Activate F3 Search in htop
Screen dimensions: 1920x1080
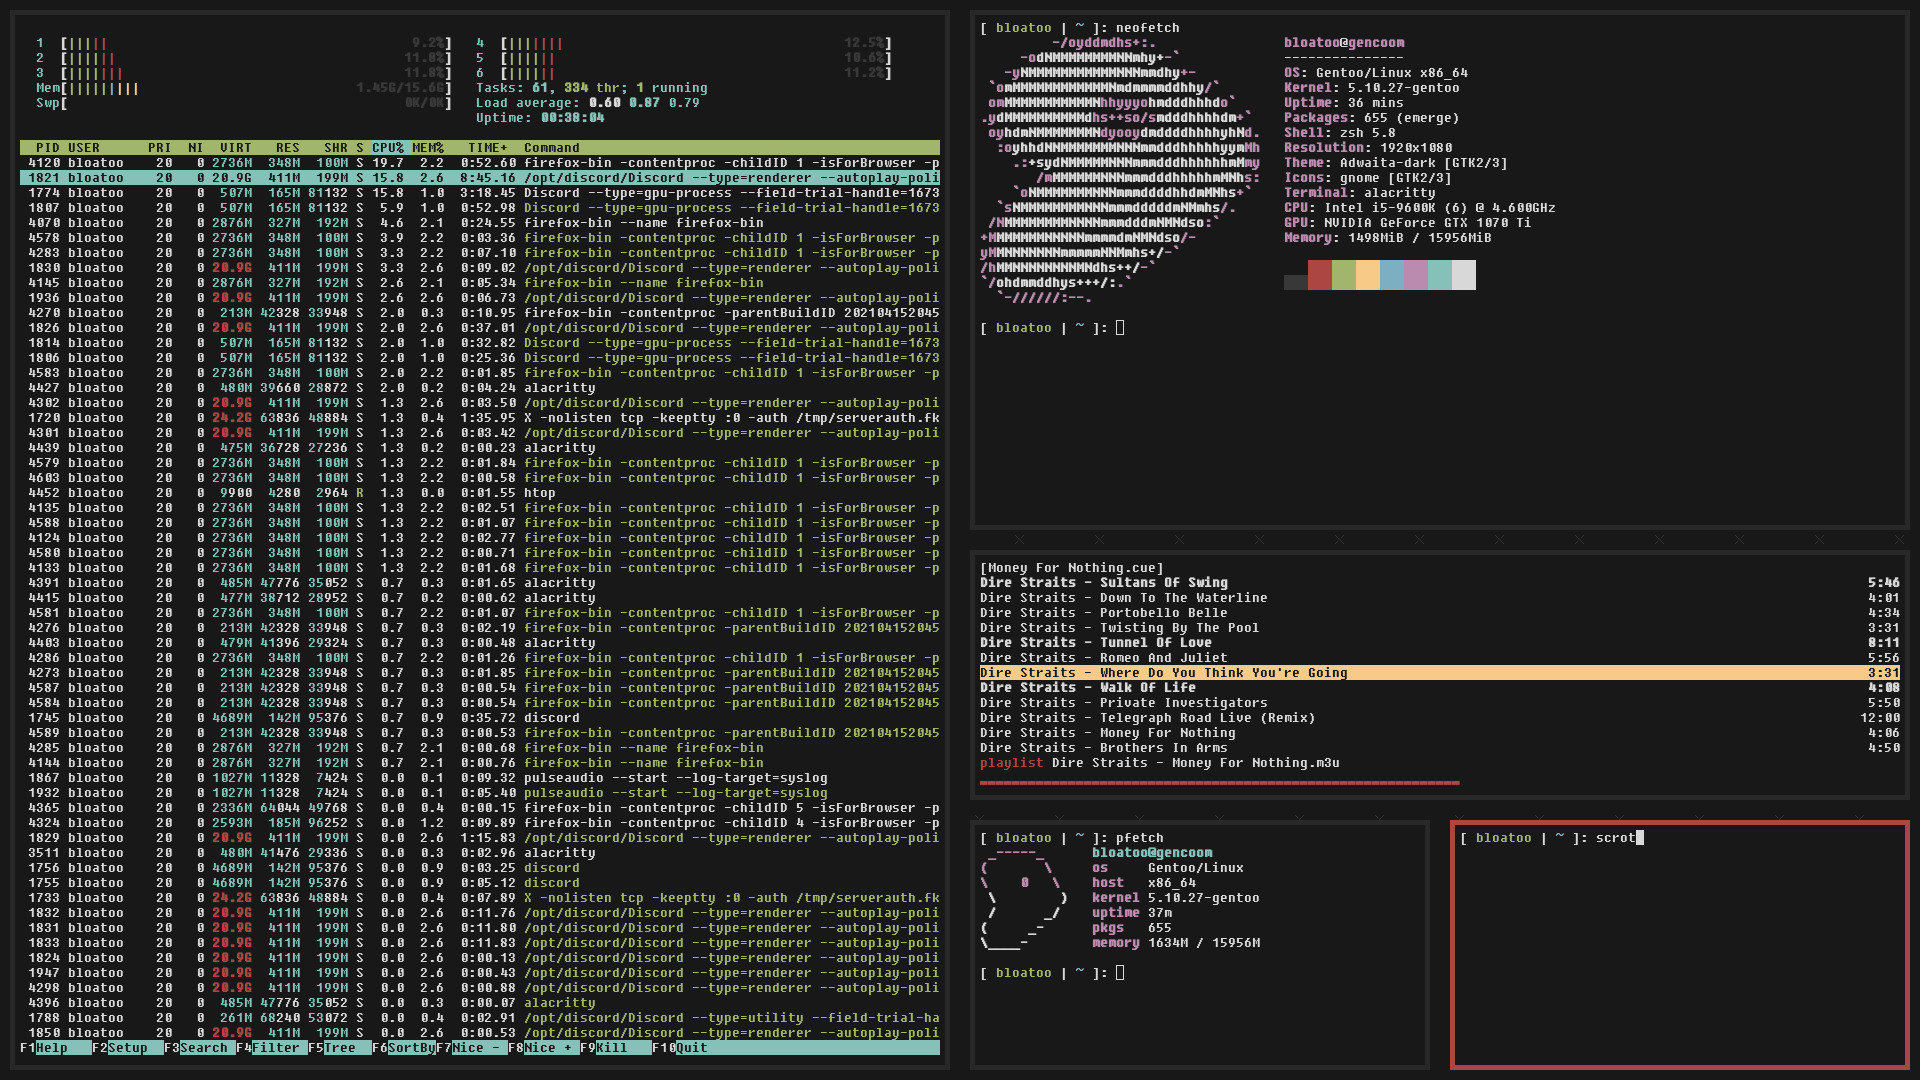tap(204, 1048)
